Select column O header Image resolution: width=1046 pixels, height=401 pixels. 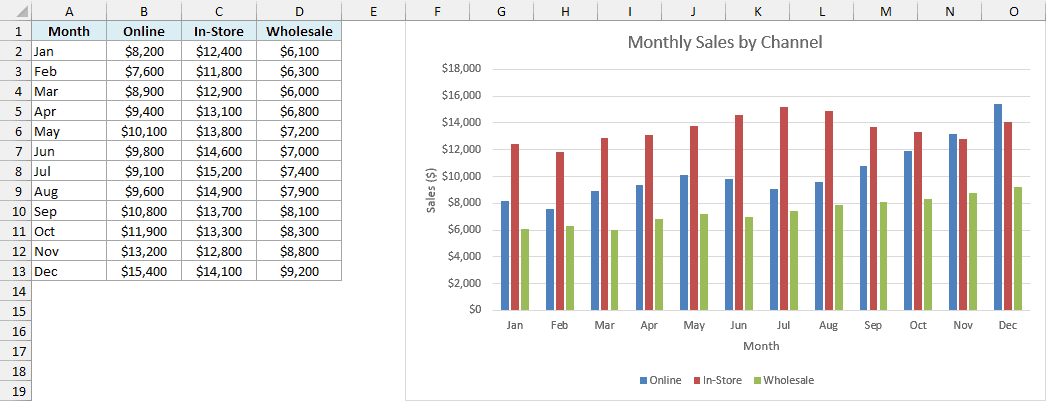point(1014,10)
